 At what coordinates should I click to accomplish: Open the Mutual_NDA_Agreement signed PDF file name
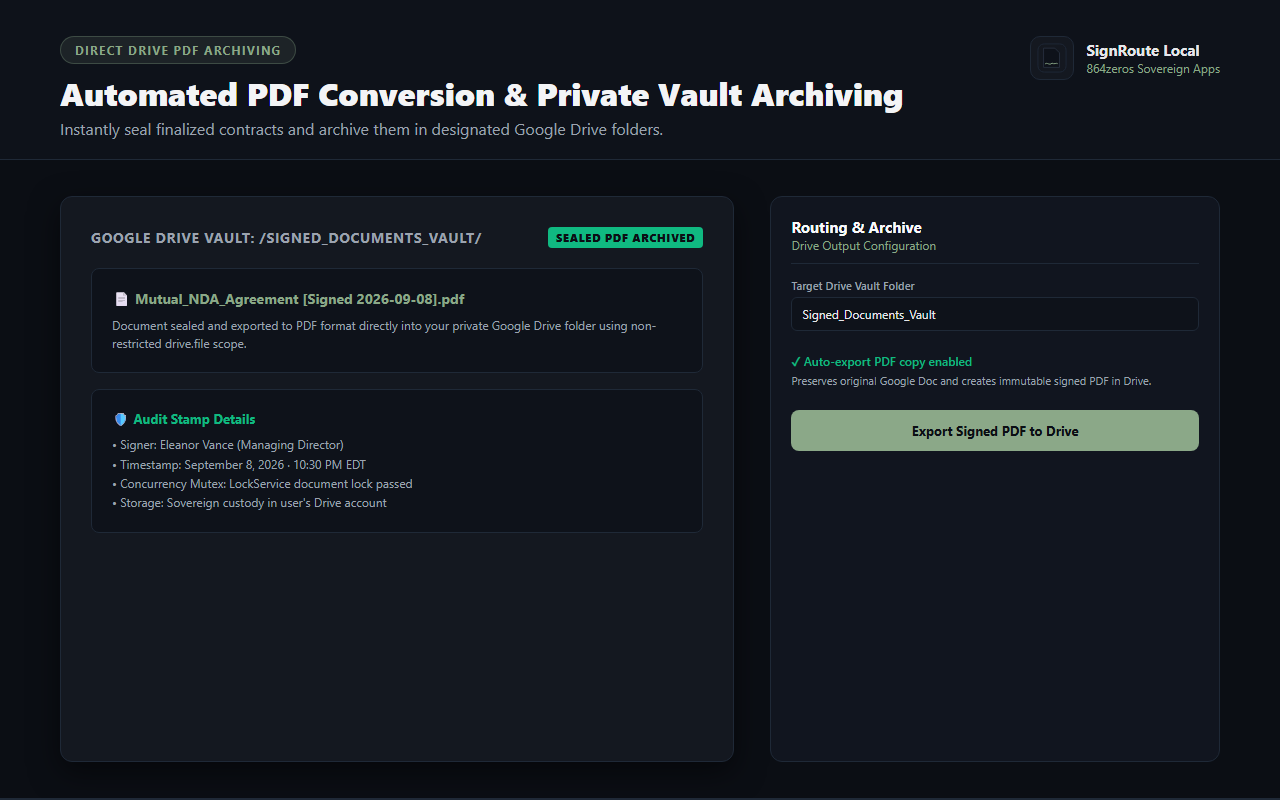pos(300,299)
